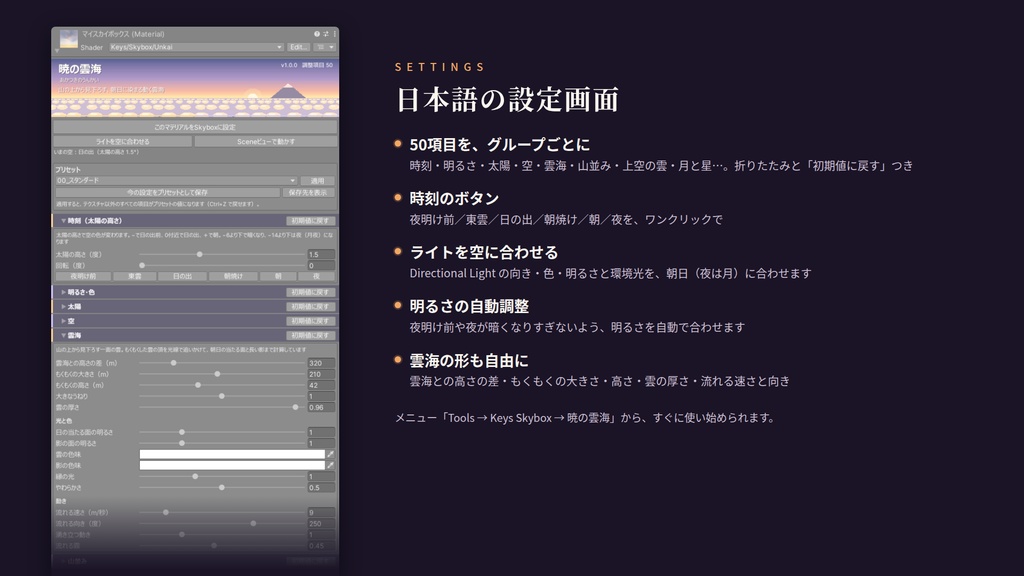Reset 時刻 section with 初期値に戻す
This screenshot has height=576, width=1024.
coord(310,221)
